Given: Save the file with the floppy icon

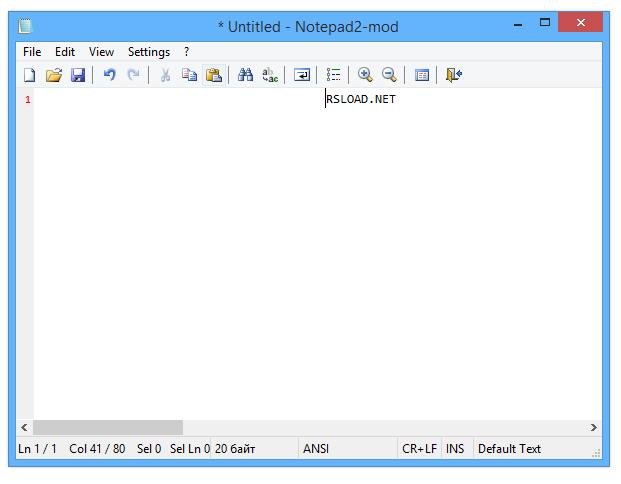Looking at the screenshot, I should point(78,75).
